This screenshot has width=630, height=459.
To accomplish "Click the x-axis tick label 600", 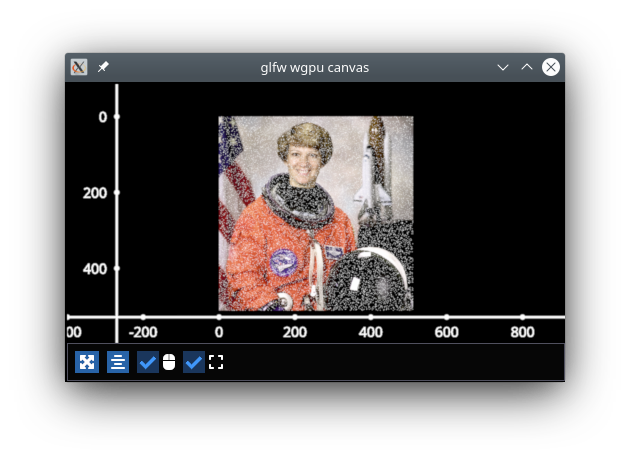I will (x=446, y=332).
